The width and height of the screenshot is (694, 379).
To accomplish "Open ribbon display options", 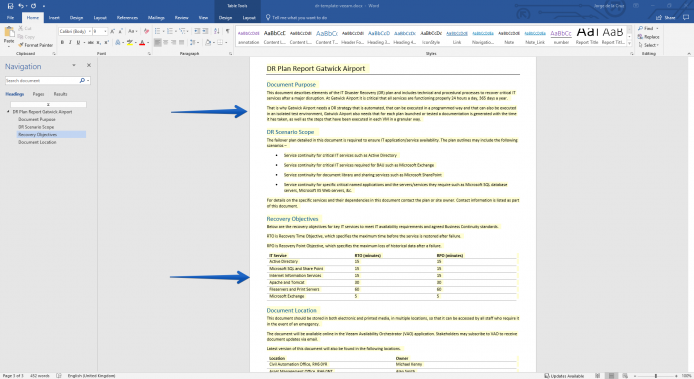I will point(636,6).
